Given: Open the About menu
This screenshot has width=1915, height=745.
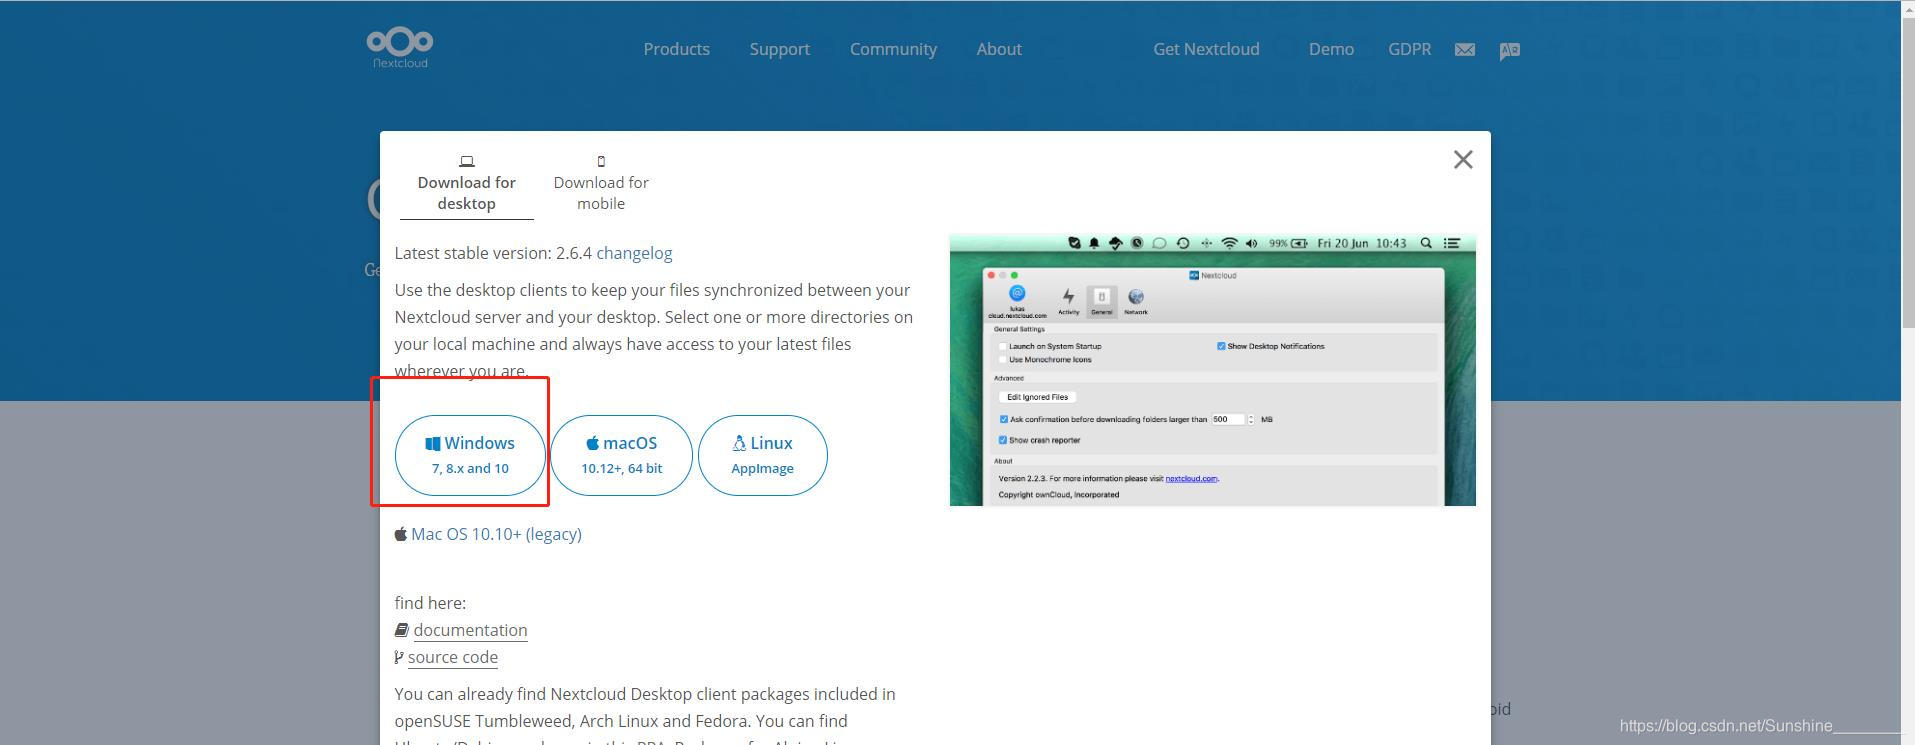Looking at the screenshot, I should click(999, 49).
